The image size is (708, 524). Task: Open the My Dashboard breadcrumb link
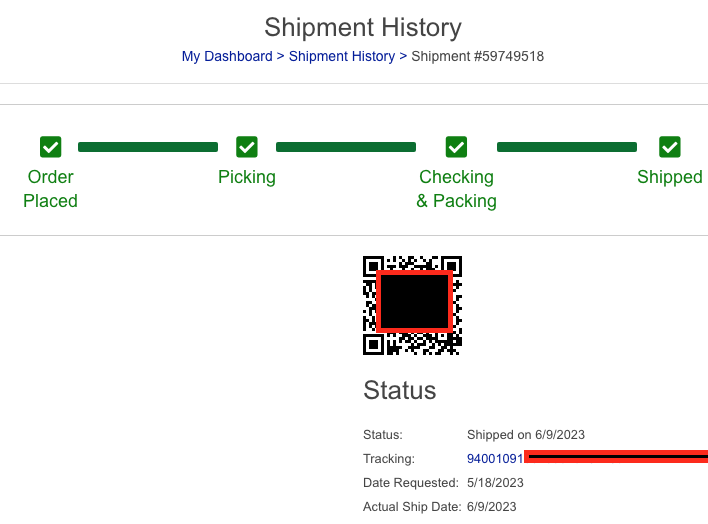(x=227, y=56)
